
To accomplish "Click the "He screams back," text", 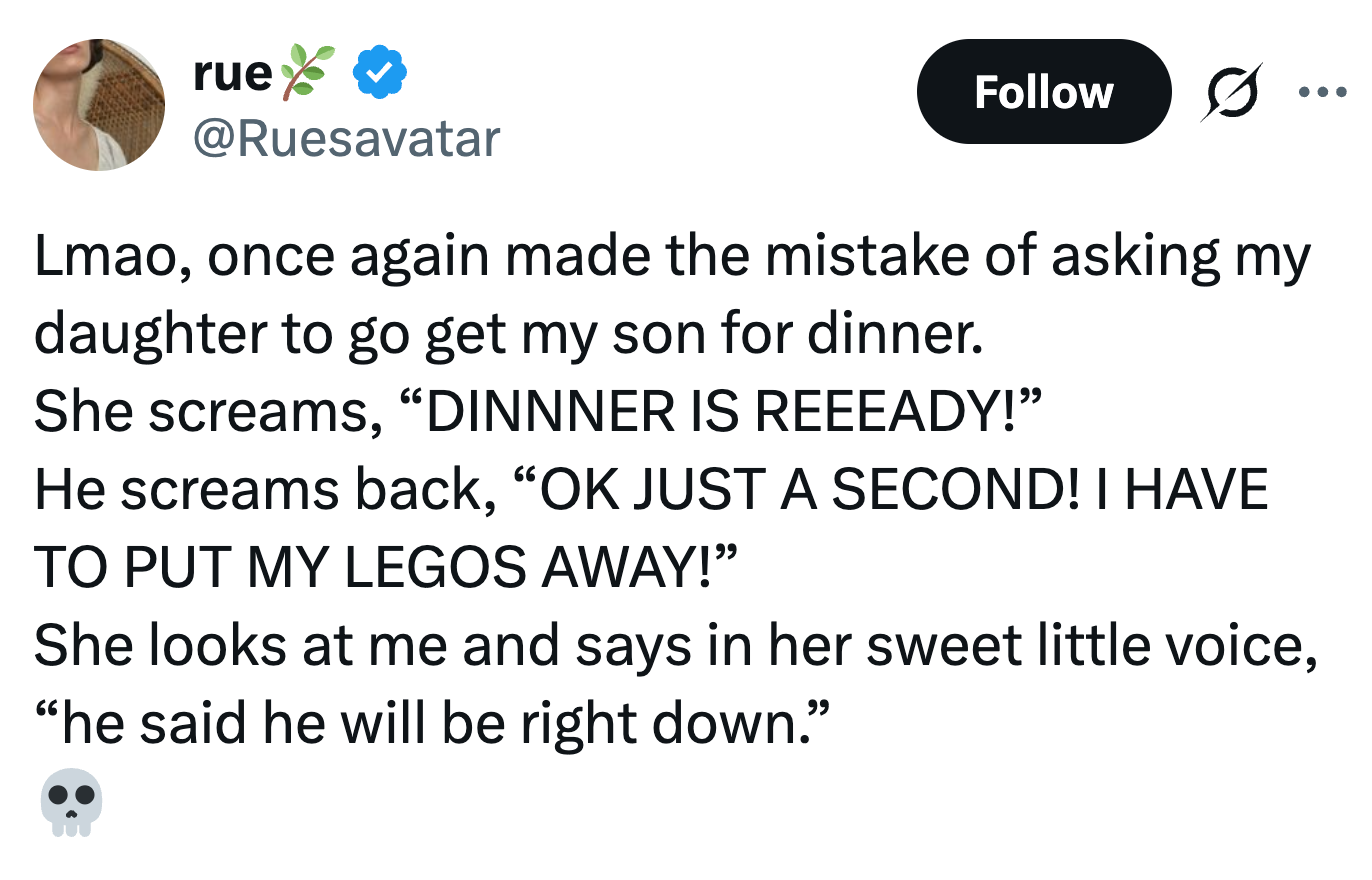I will 265,491.
